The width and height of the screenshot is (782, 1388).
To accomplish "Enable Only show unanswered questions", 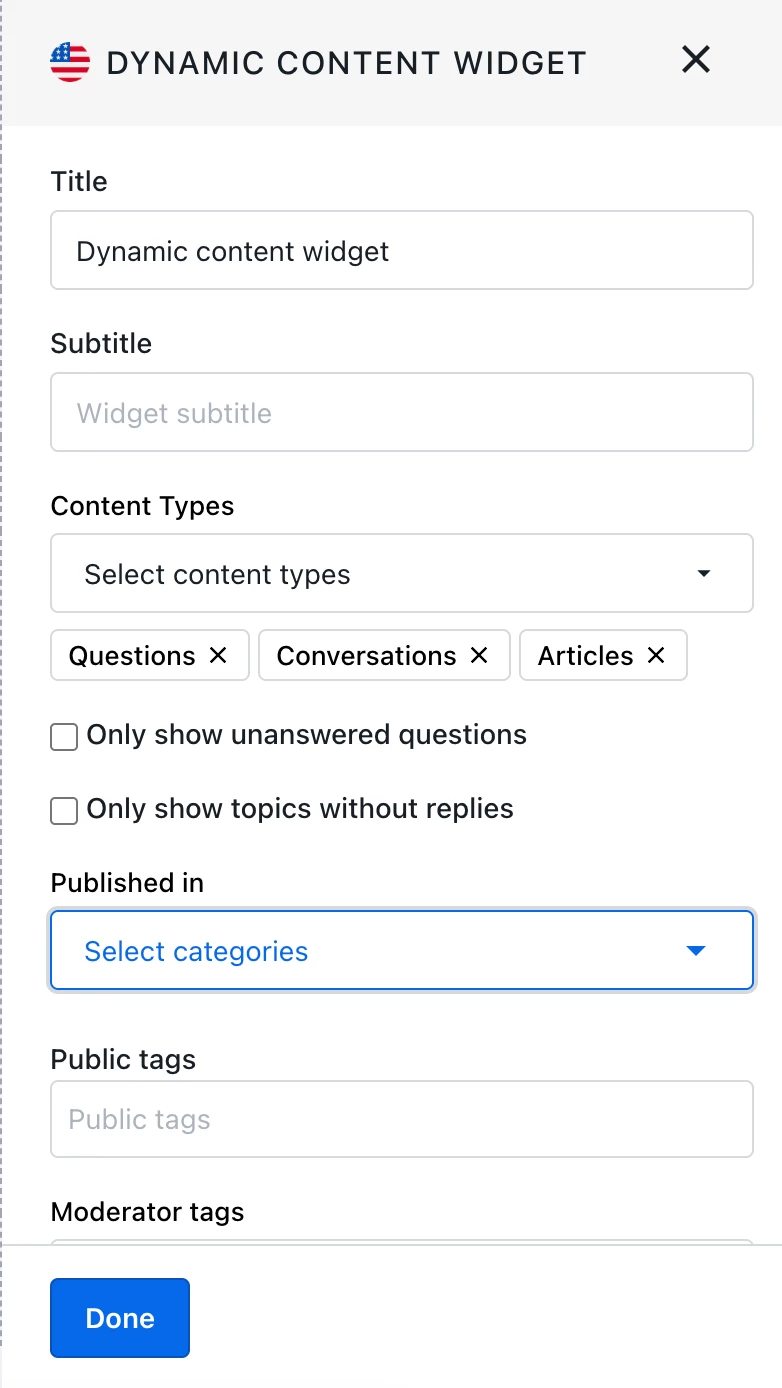I will click(64, 738).
